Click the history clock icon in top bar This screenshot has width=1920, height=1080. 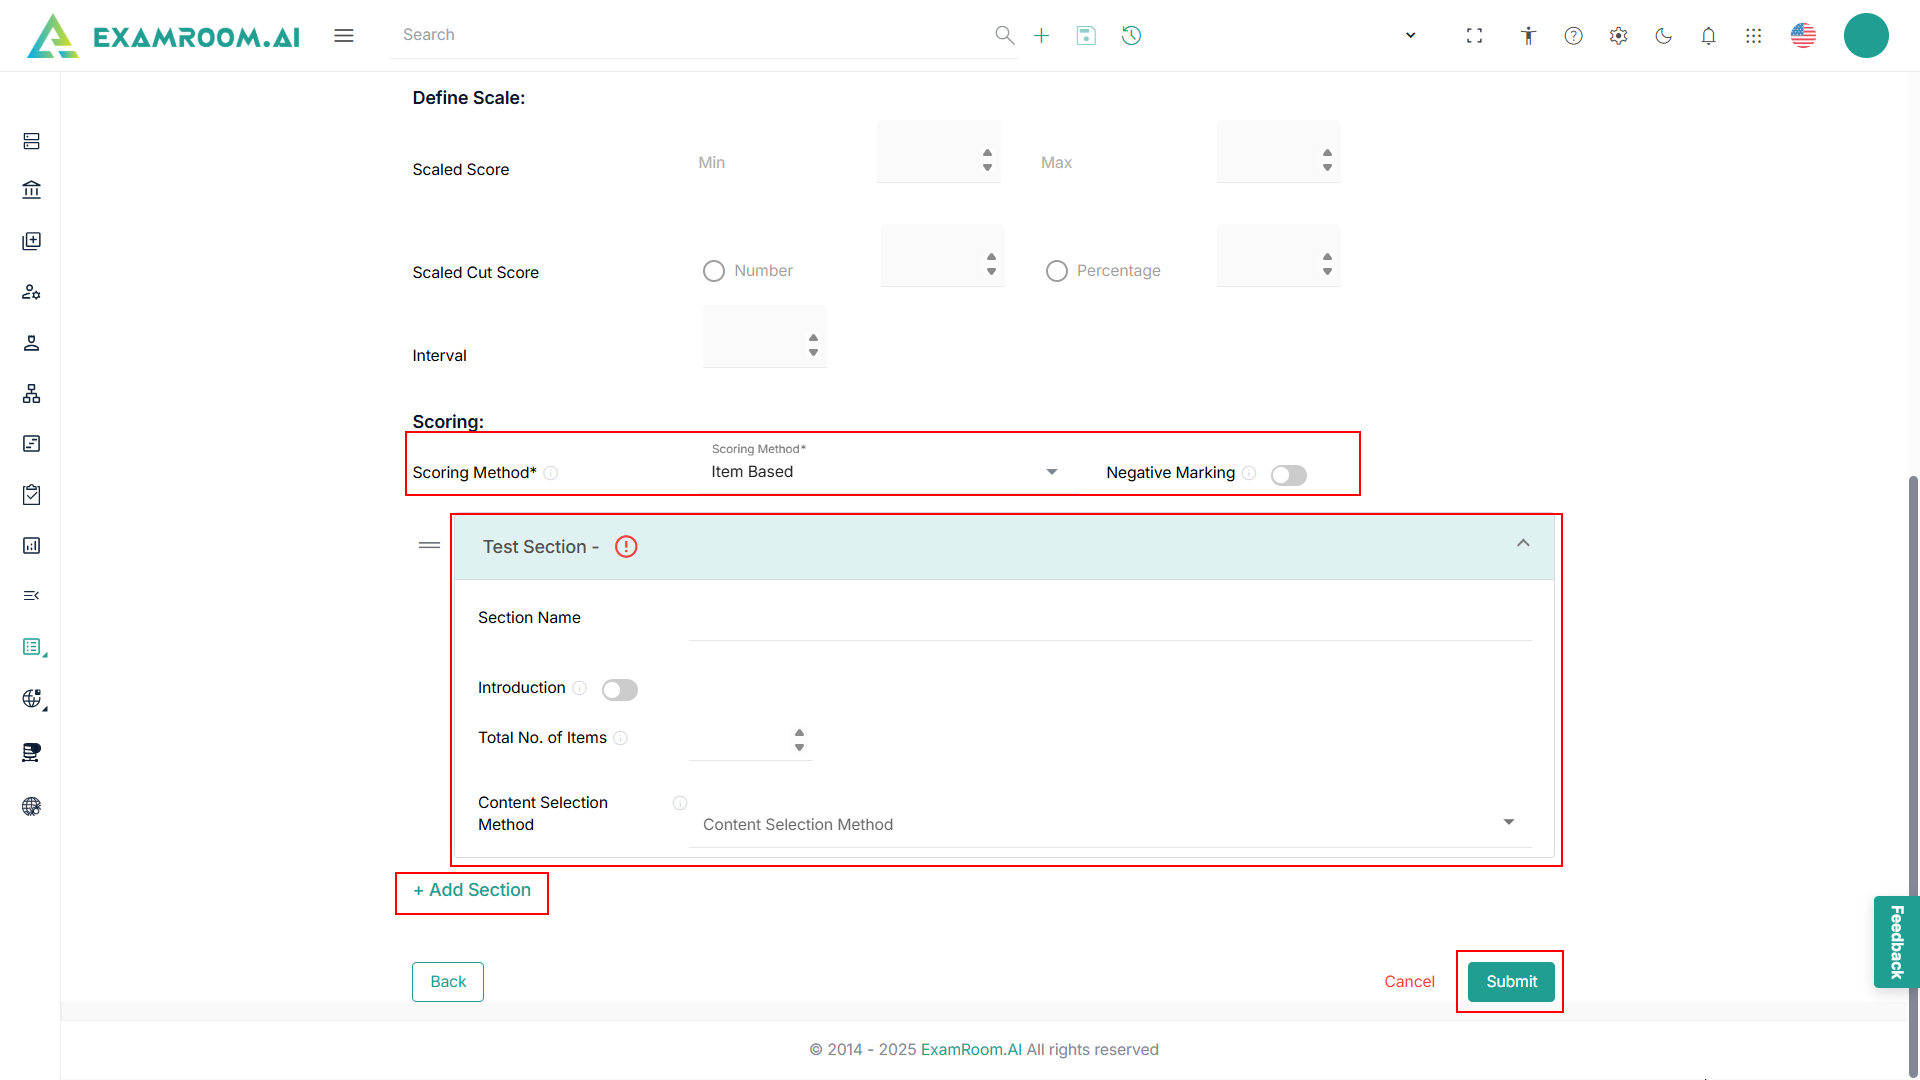pos(1131,36)
